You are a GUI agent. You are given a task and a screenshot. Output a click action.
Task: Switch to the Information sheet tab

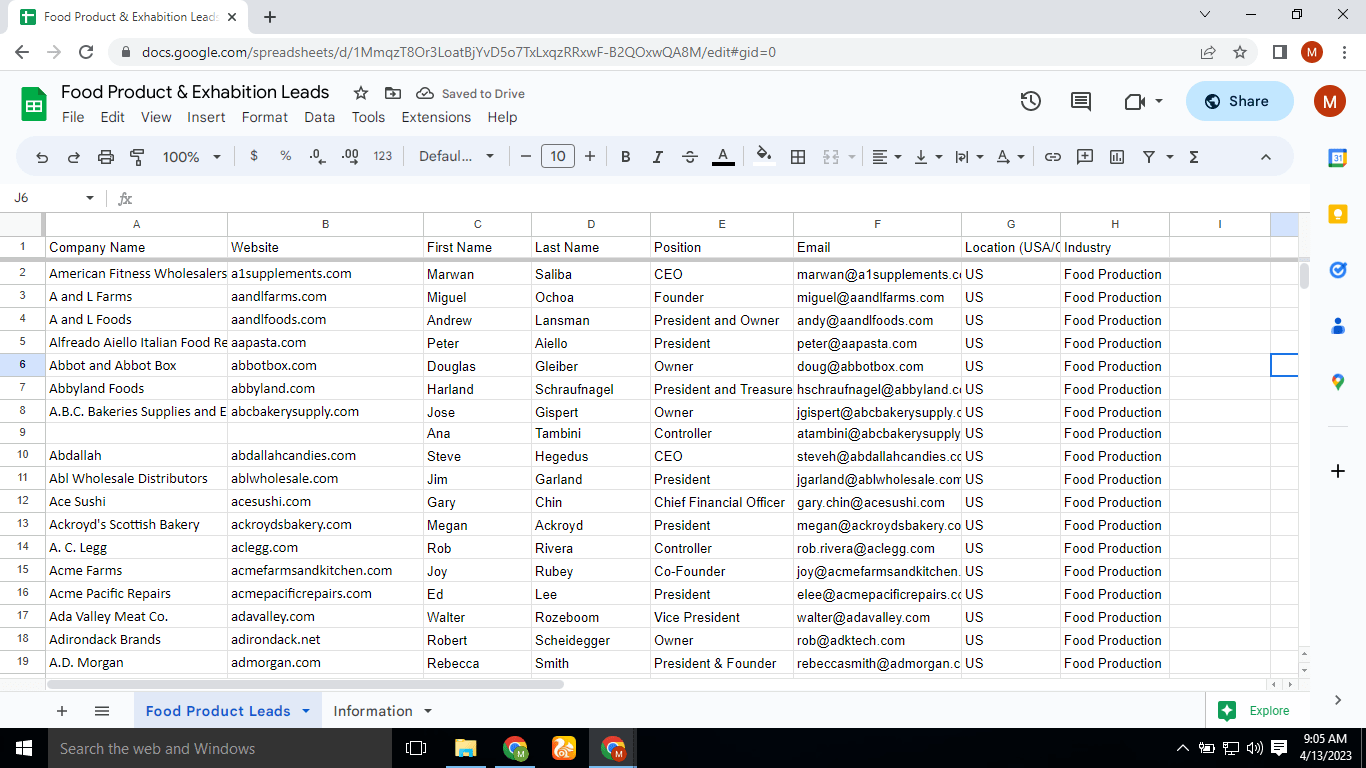pyautogui.click(x=373, y=711)
